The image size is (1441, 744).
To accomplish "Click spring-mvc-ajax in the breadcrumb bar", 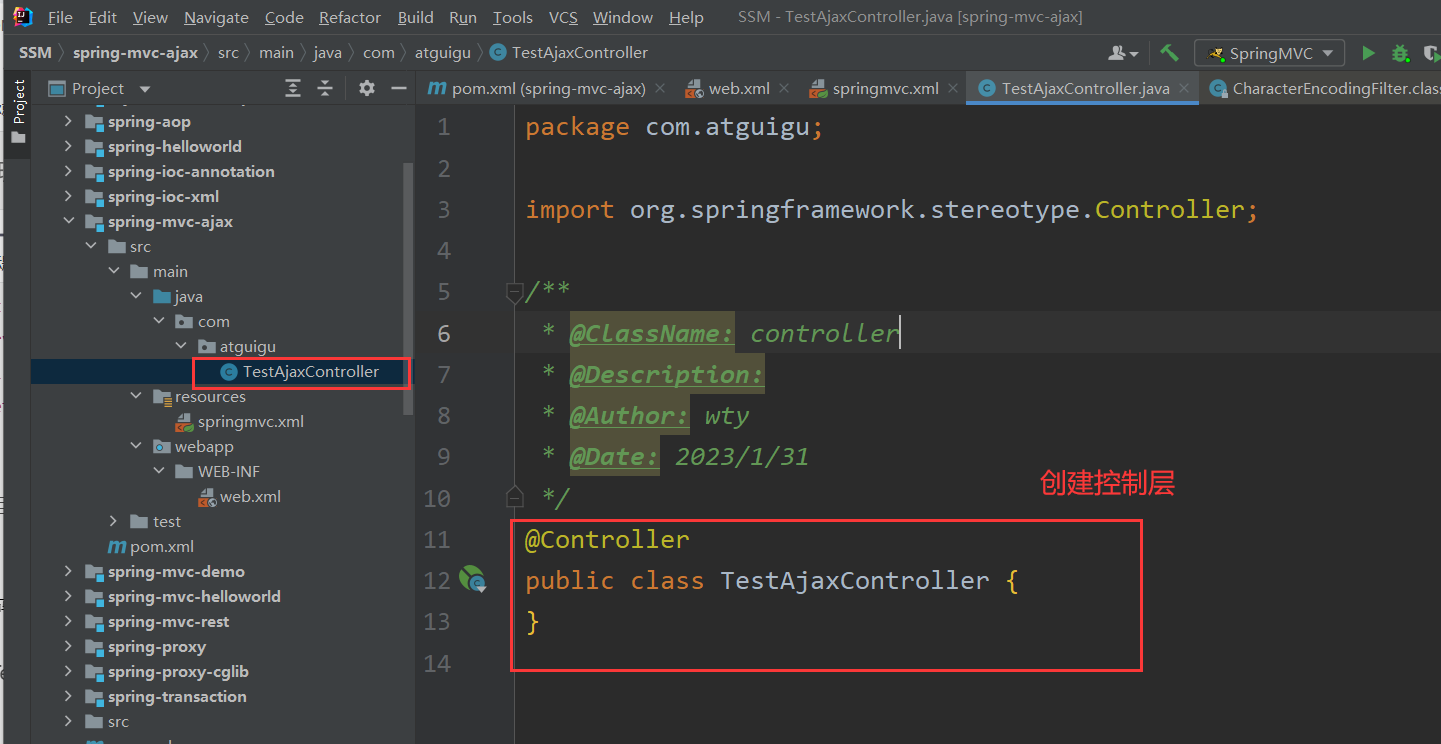I will tap(135, 53).
